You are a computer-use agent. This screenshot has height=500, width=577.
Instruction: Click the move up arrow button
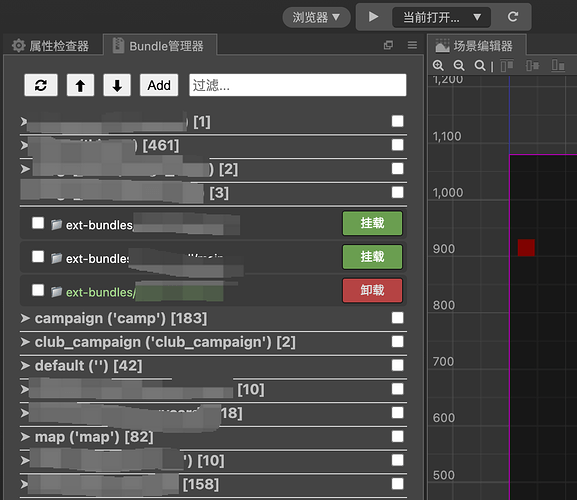click(80, 85)
